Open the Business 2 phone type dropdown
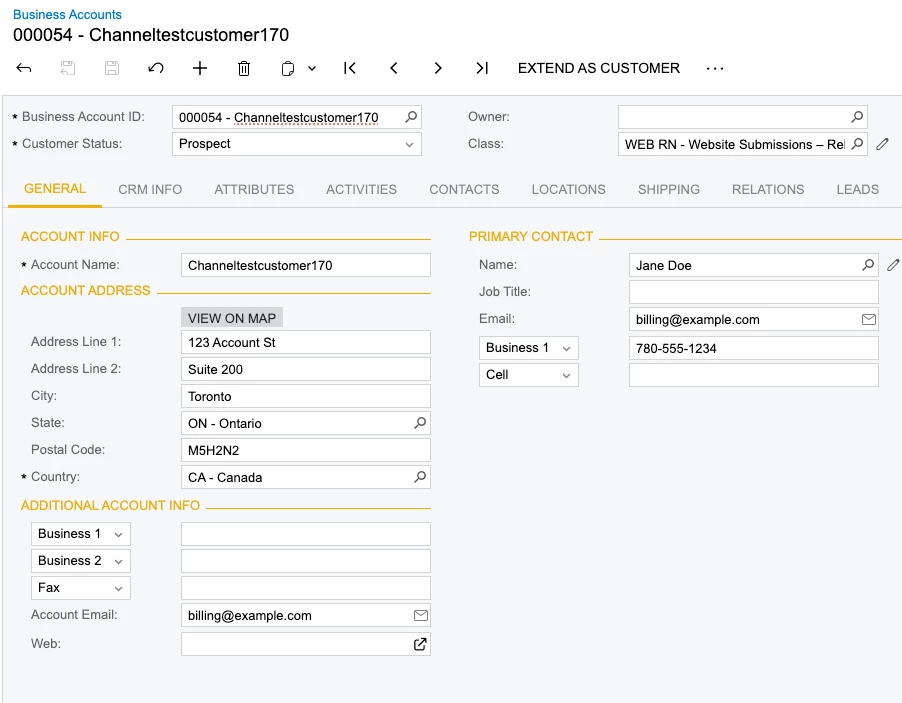902x703 pixels. click(x=81, y=561)
